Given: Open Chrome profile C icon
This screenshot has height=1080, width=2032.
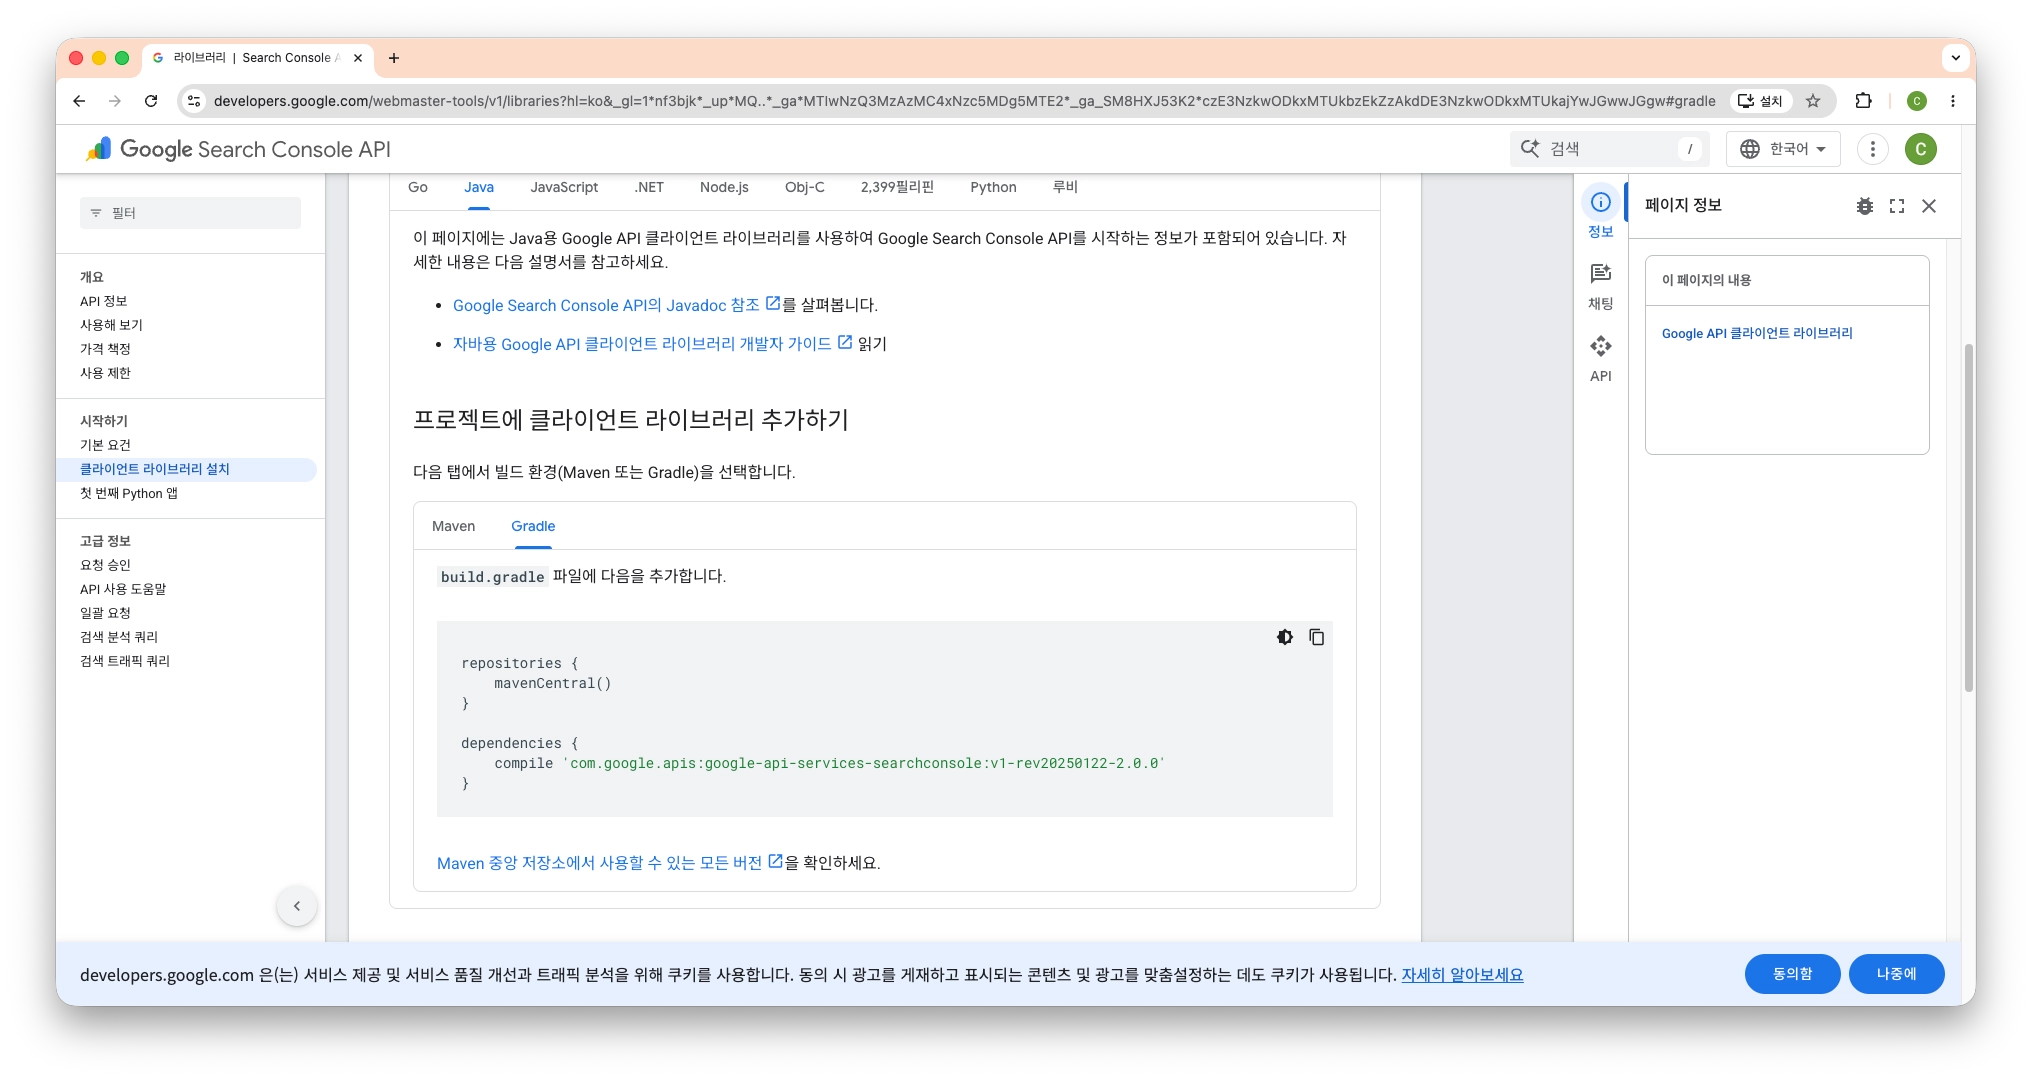Looking at the screenshot, I should point(1917,101).
